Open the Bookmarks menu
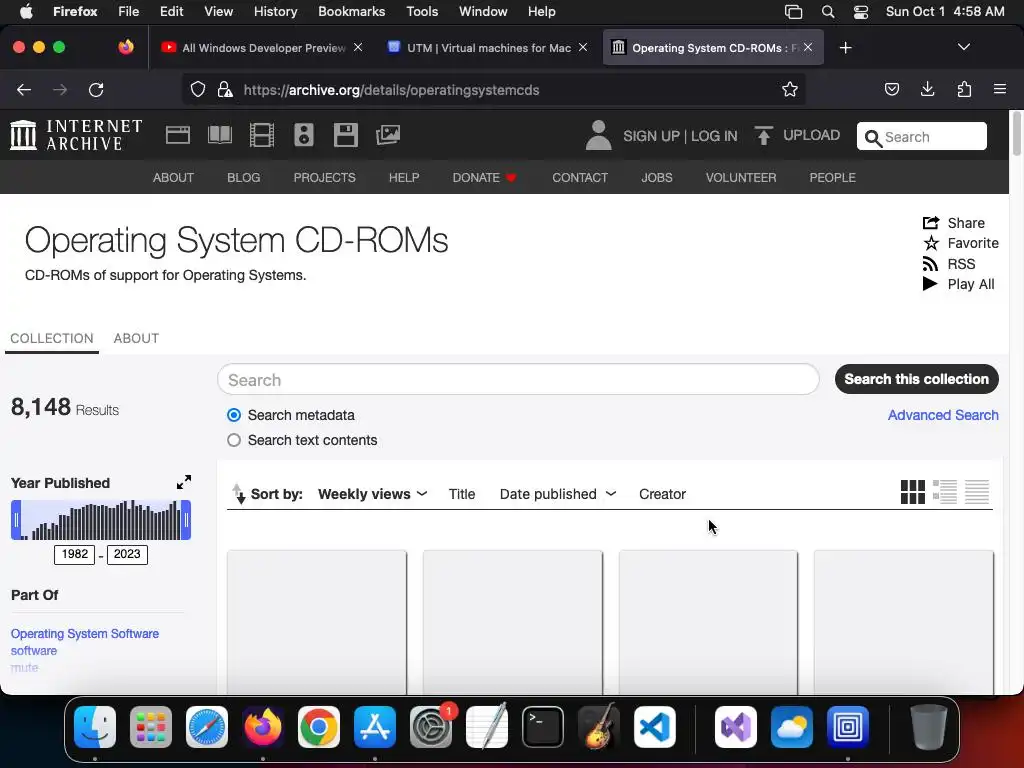 click(351, 12)
